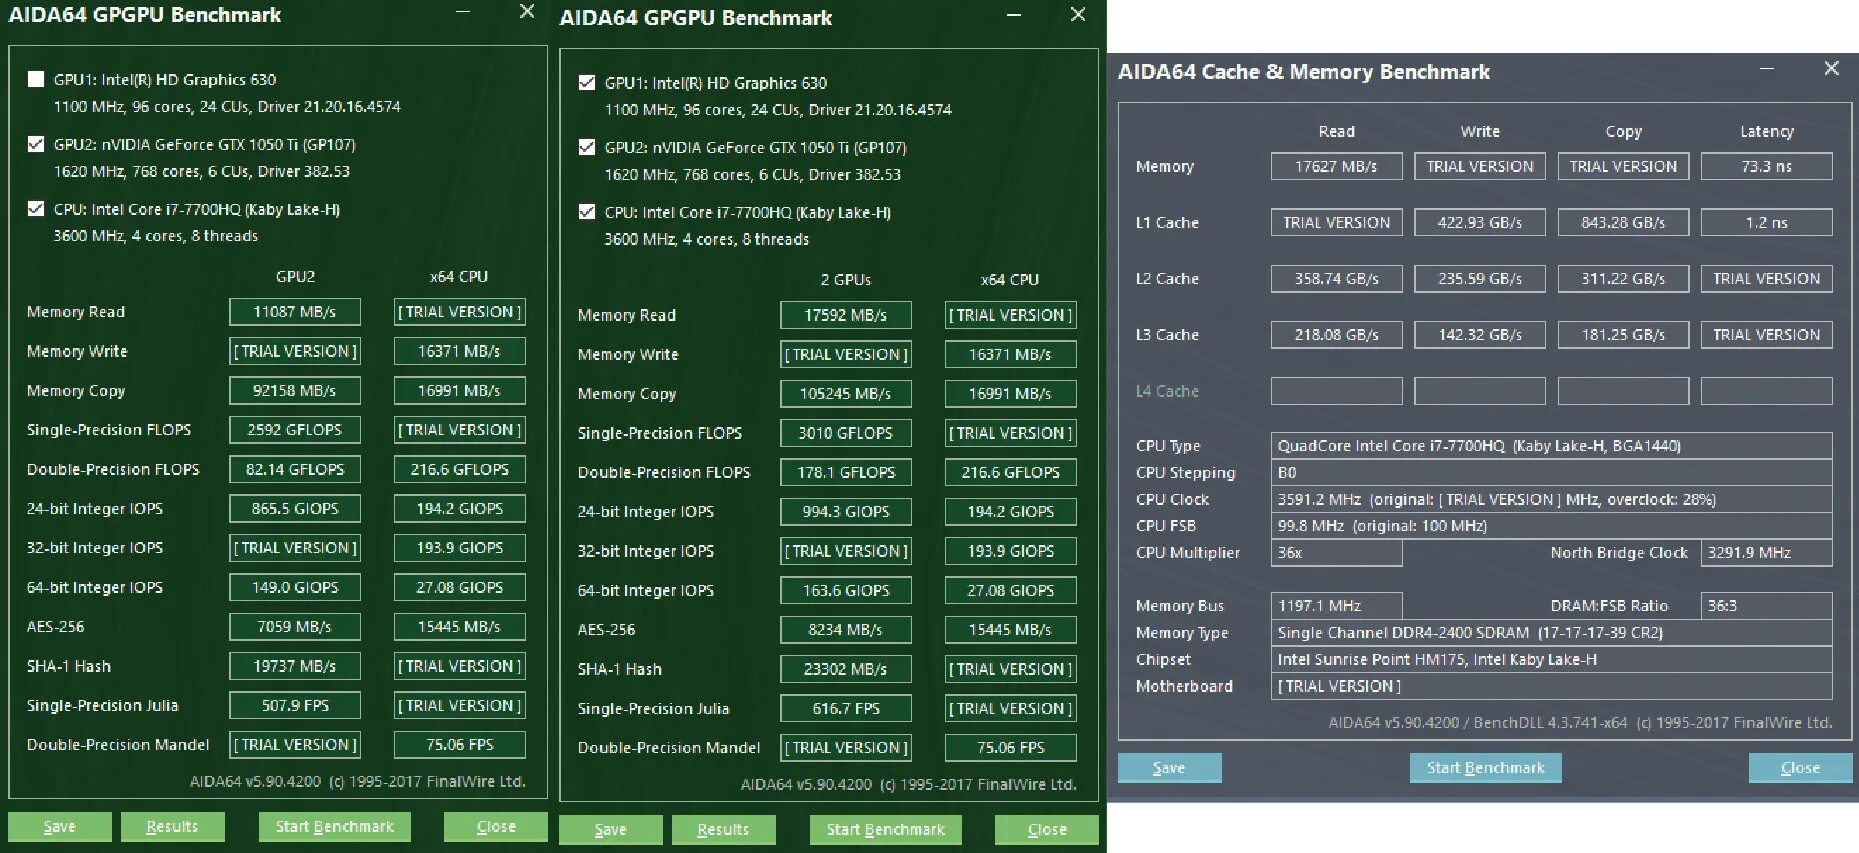
Task: Select GPU2 24-bit Integer IOPS 865.5 GIOPS
Action: pos(295,508)
